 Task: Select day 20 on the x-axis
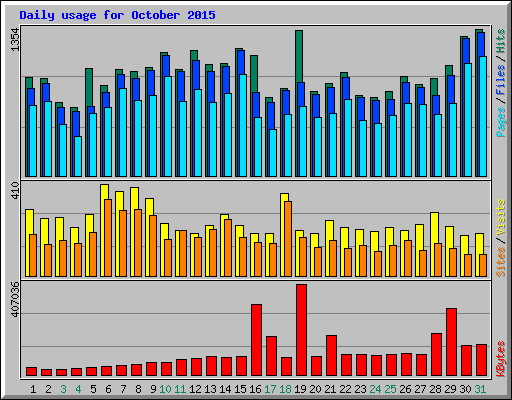315,389
